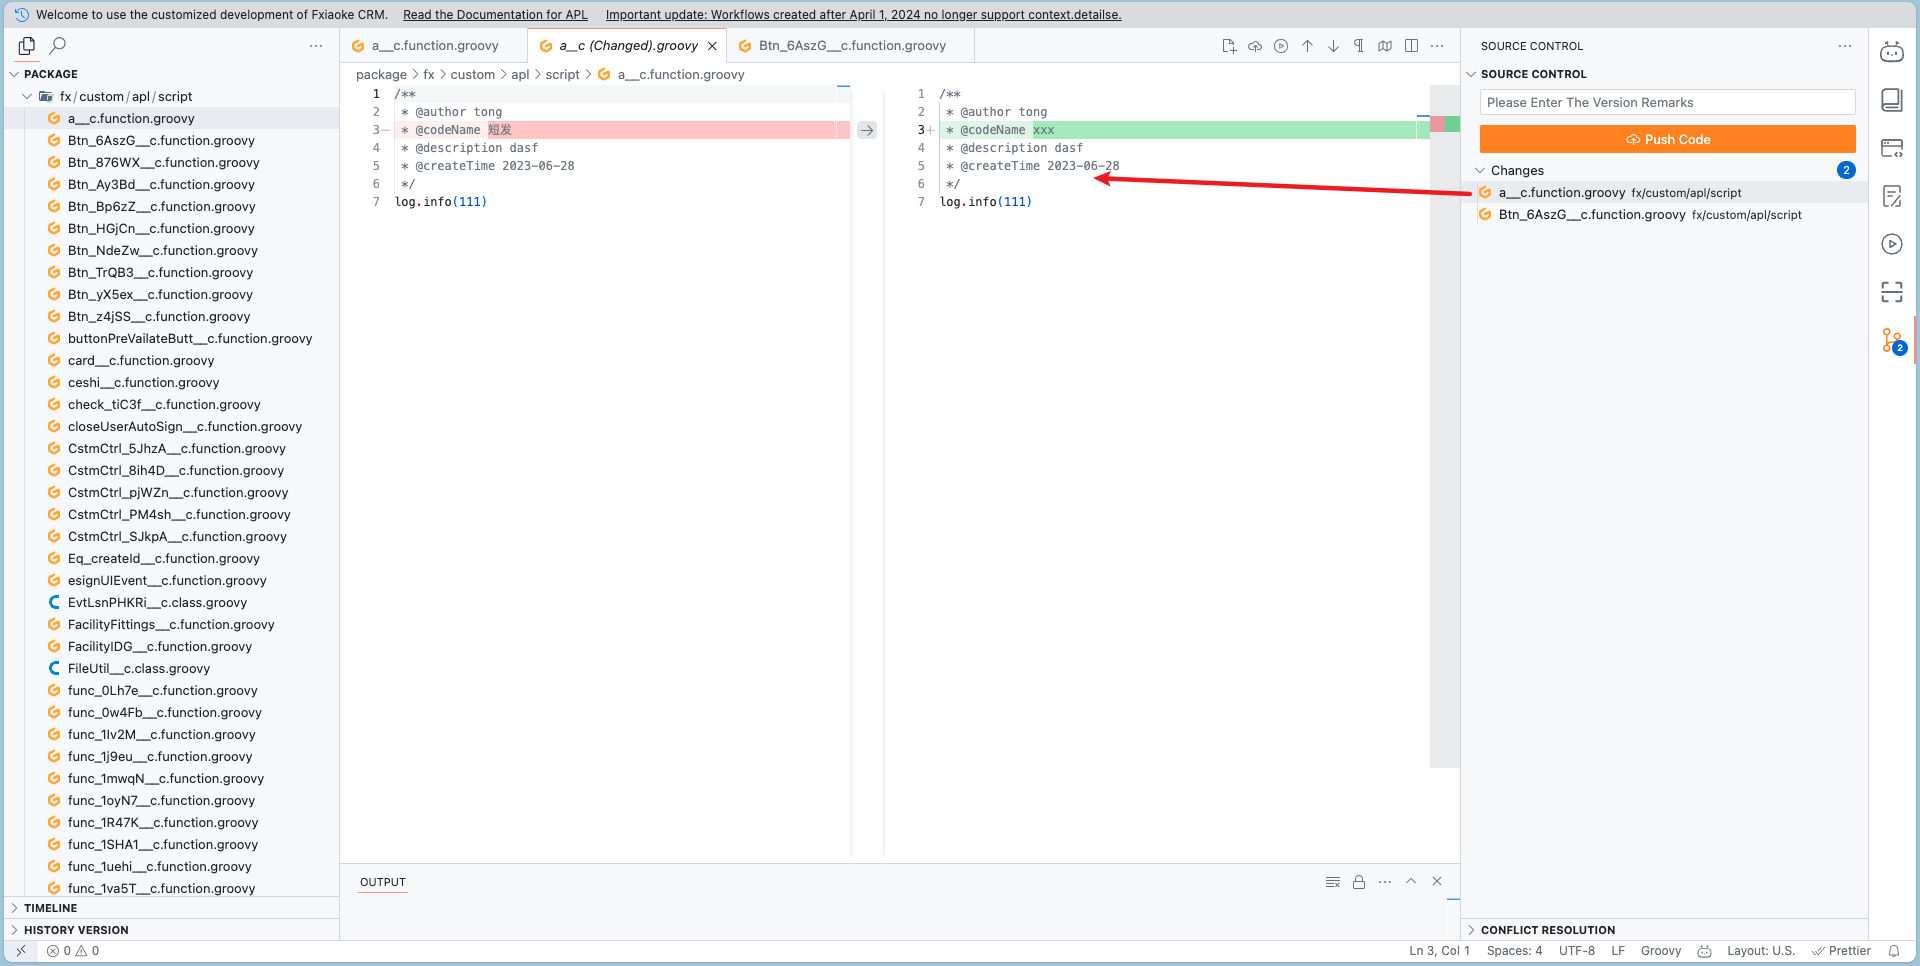Expand the TIMELINE section

pos(50,908)
